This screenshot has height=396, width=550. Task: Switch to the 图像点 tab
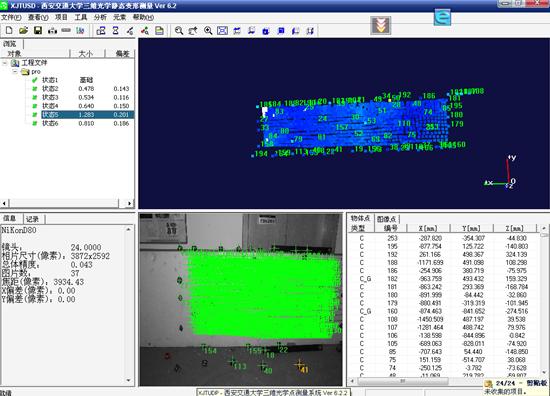click(386, 219)
